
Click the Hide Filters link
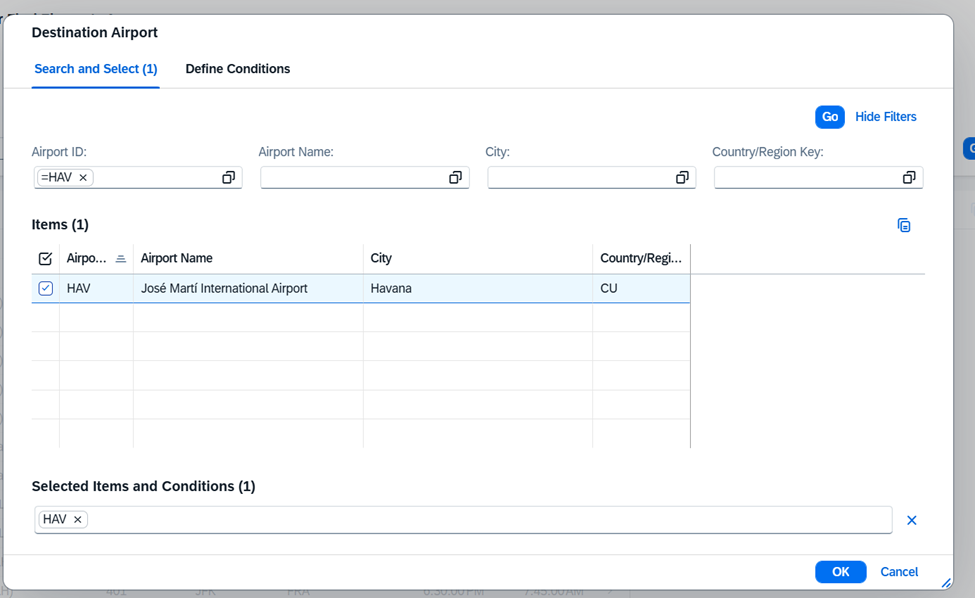[x=885, y=117]
